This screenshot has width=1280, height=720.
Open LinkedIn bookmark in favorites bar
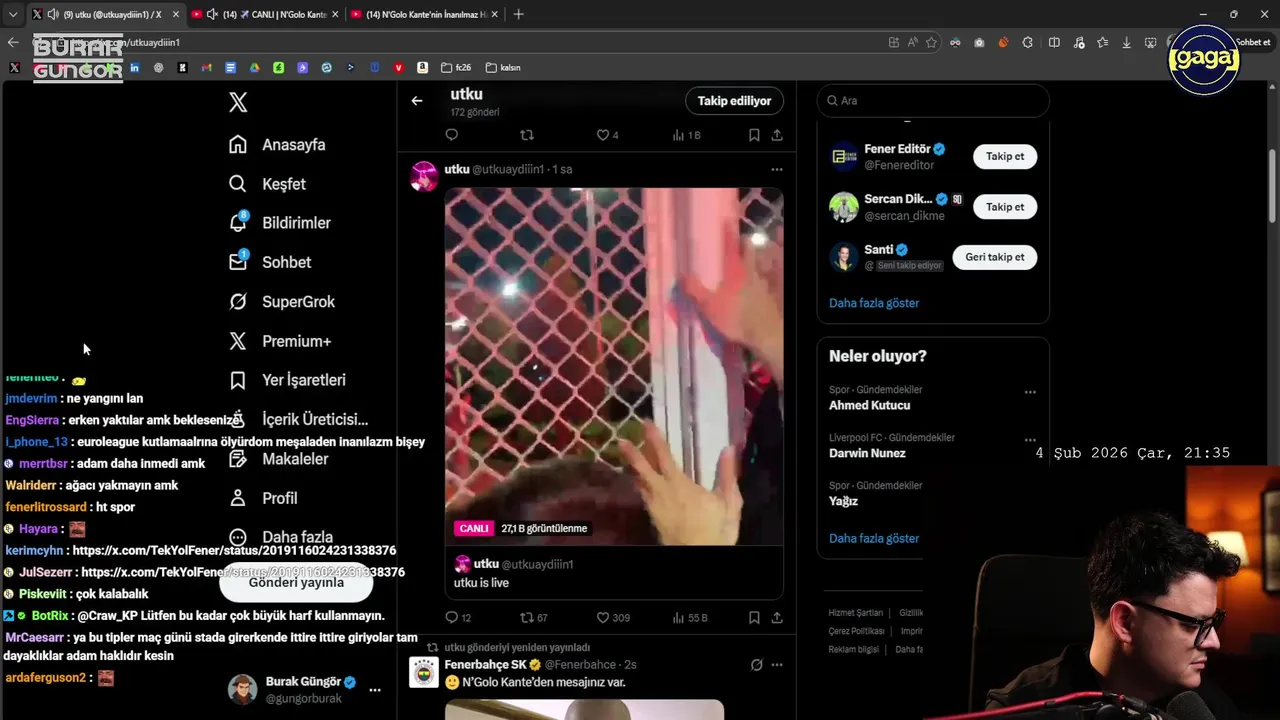click(134, 68)
